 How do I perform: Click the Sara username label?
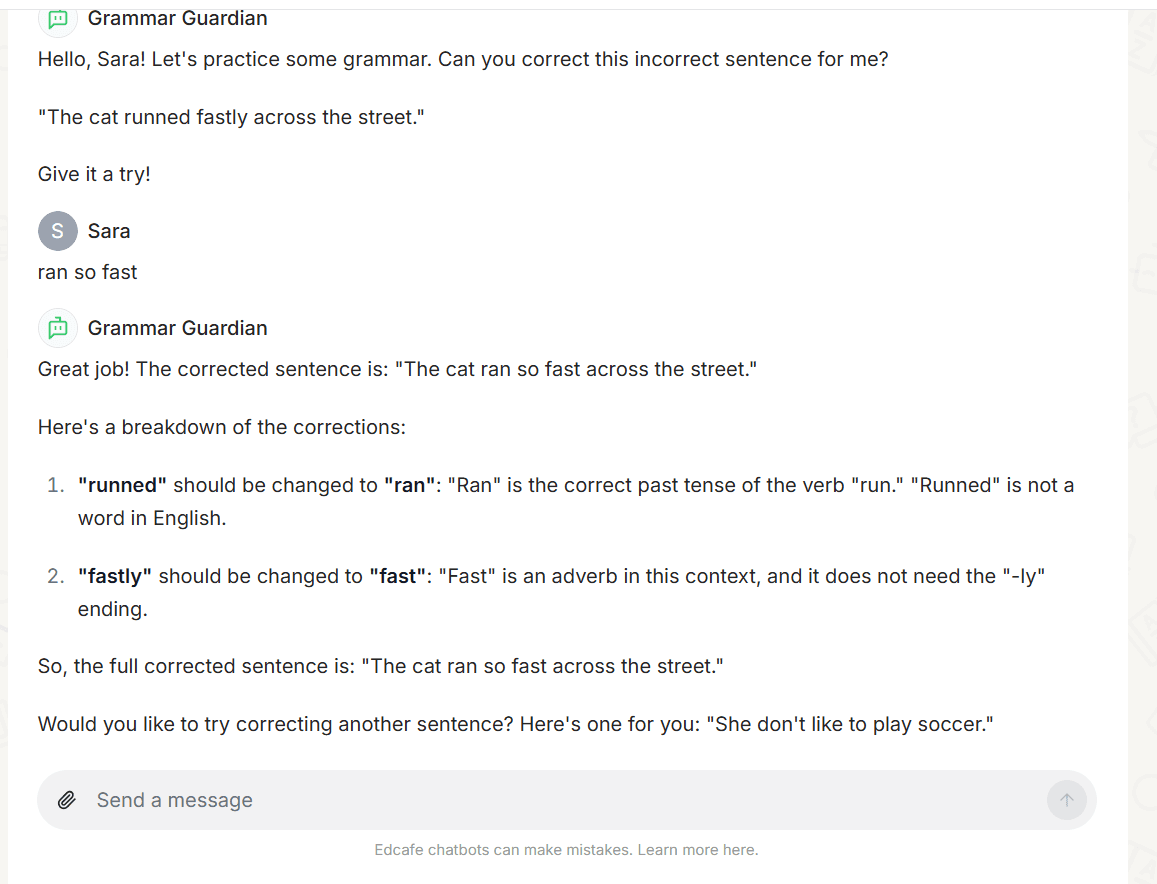pyautogui.click(x=109, y=231)
